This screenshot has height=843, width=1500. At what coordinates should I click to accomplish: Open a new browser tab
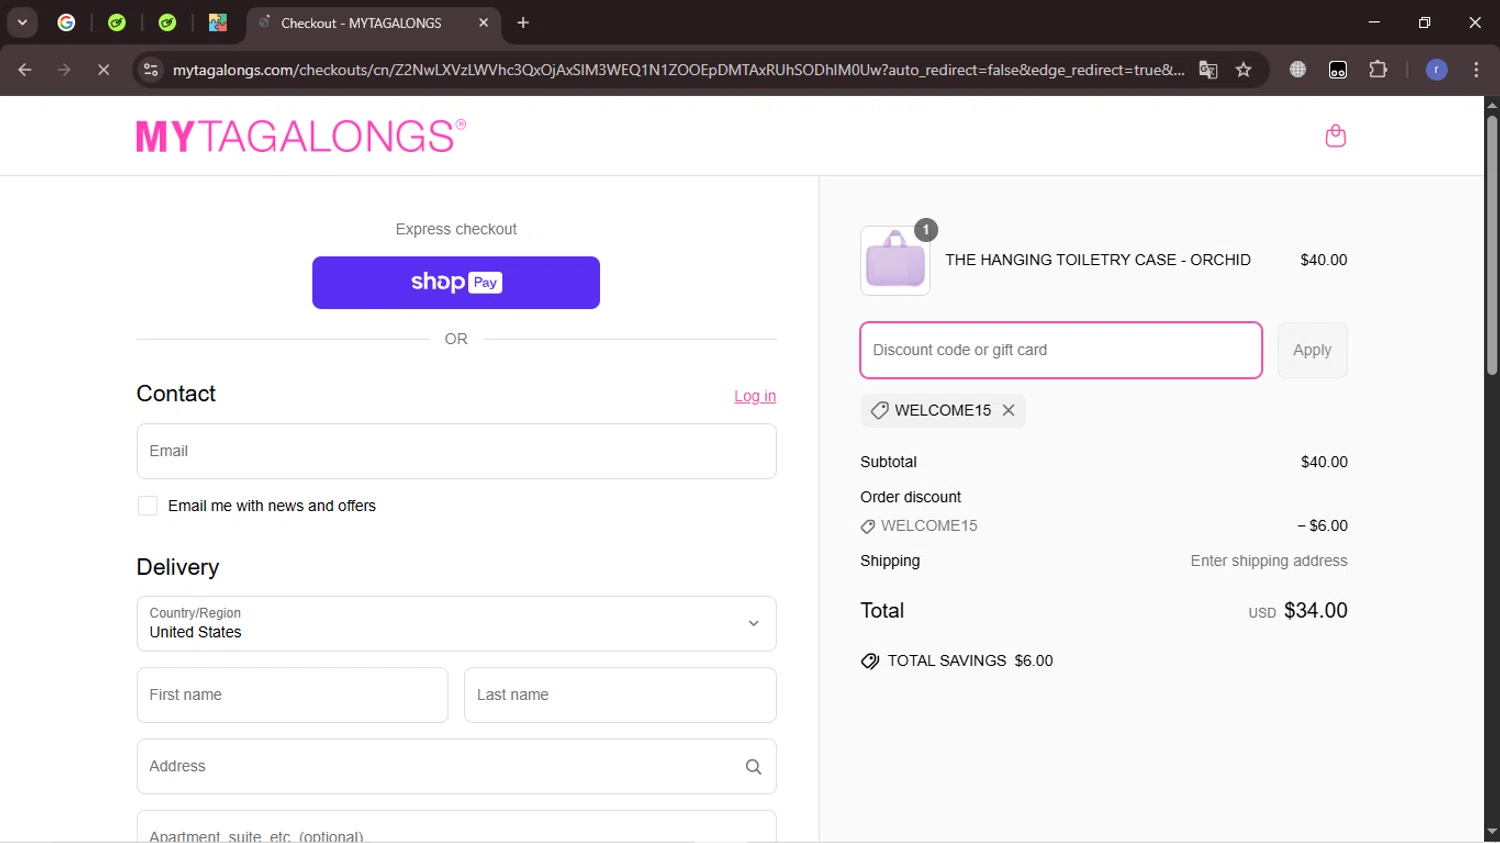point(523,22)
